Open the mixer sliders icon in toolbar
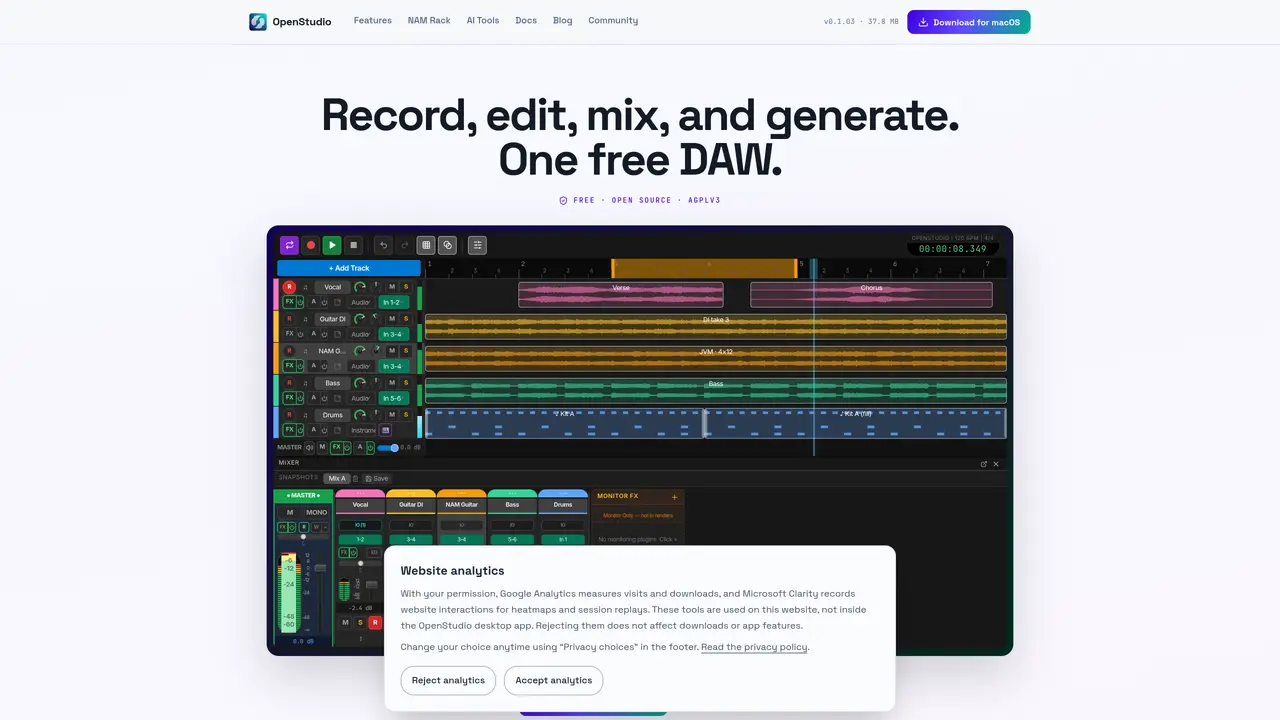This screenshot has height=720, width=1280. point(477,245)
